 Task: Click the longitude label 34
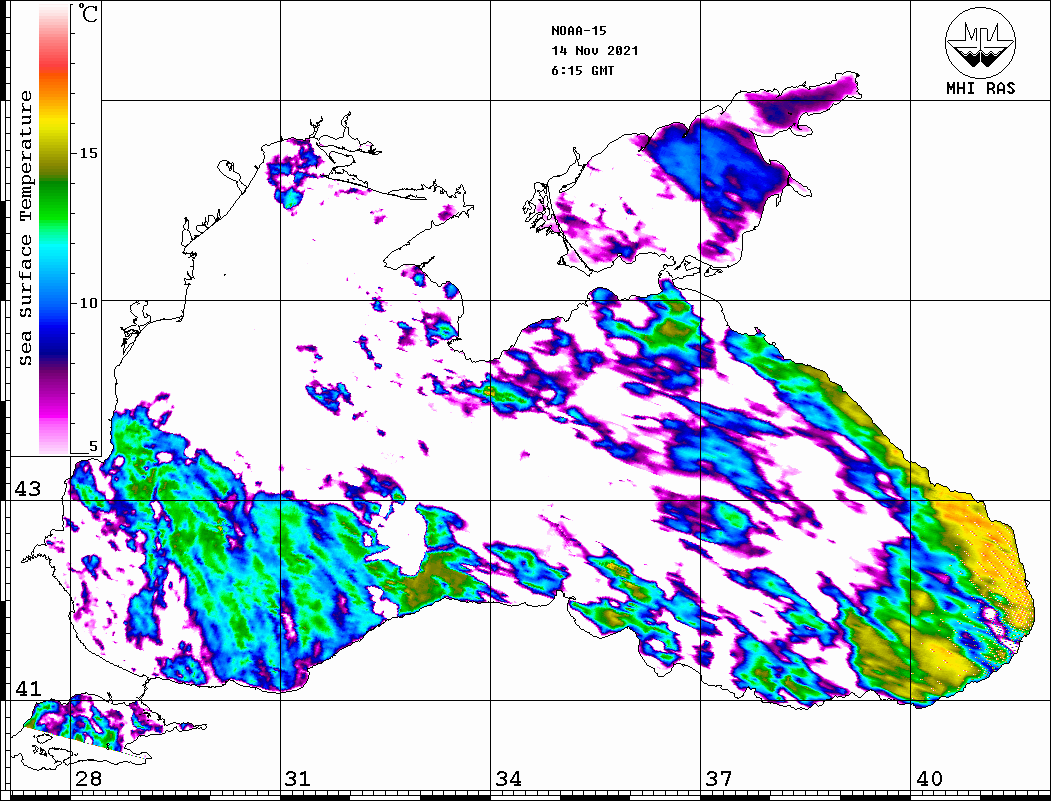(508, 779)
